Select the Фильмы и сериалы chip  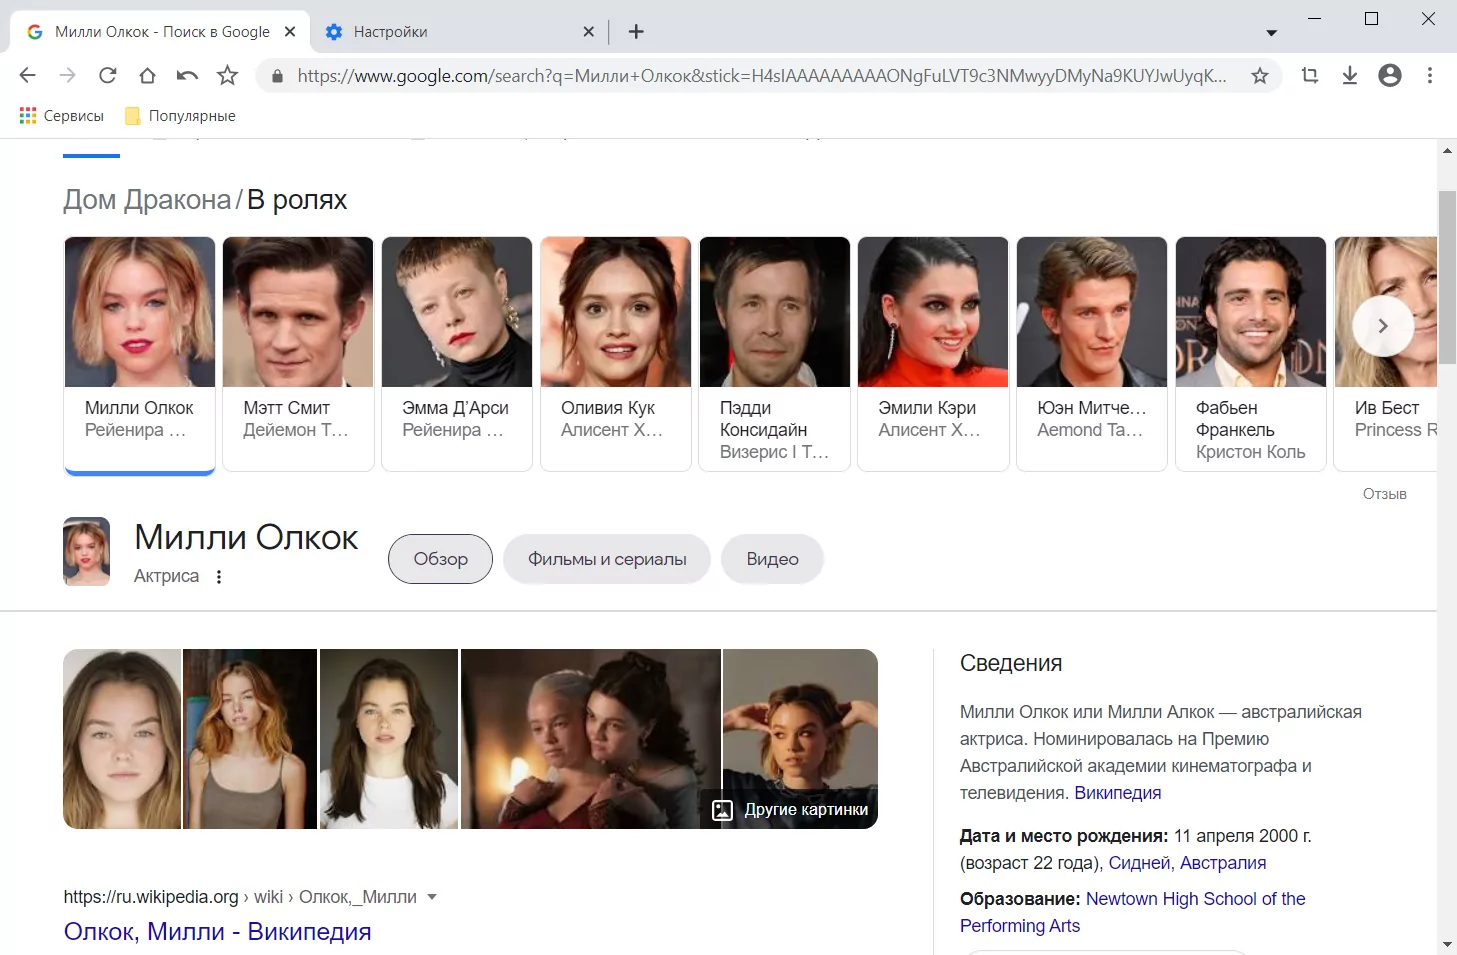607,559
